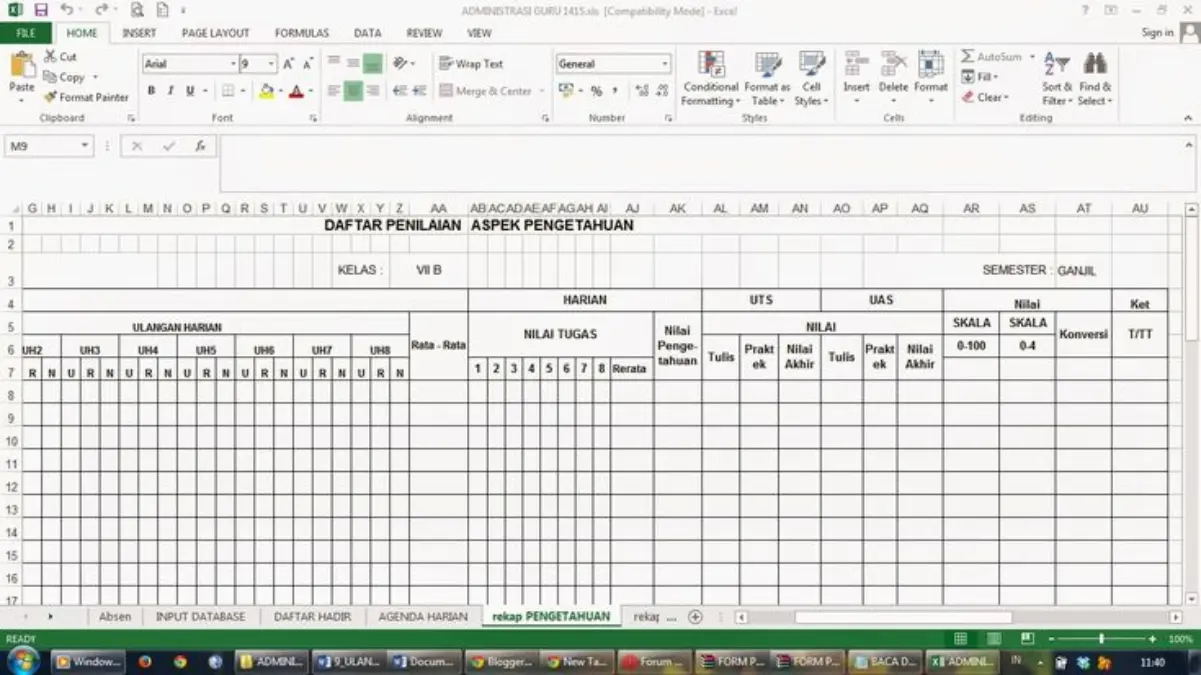Viewport: 1201px width, 675px height.
Task: Click the Paste icon
Action: click(22, 67)
